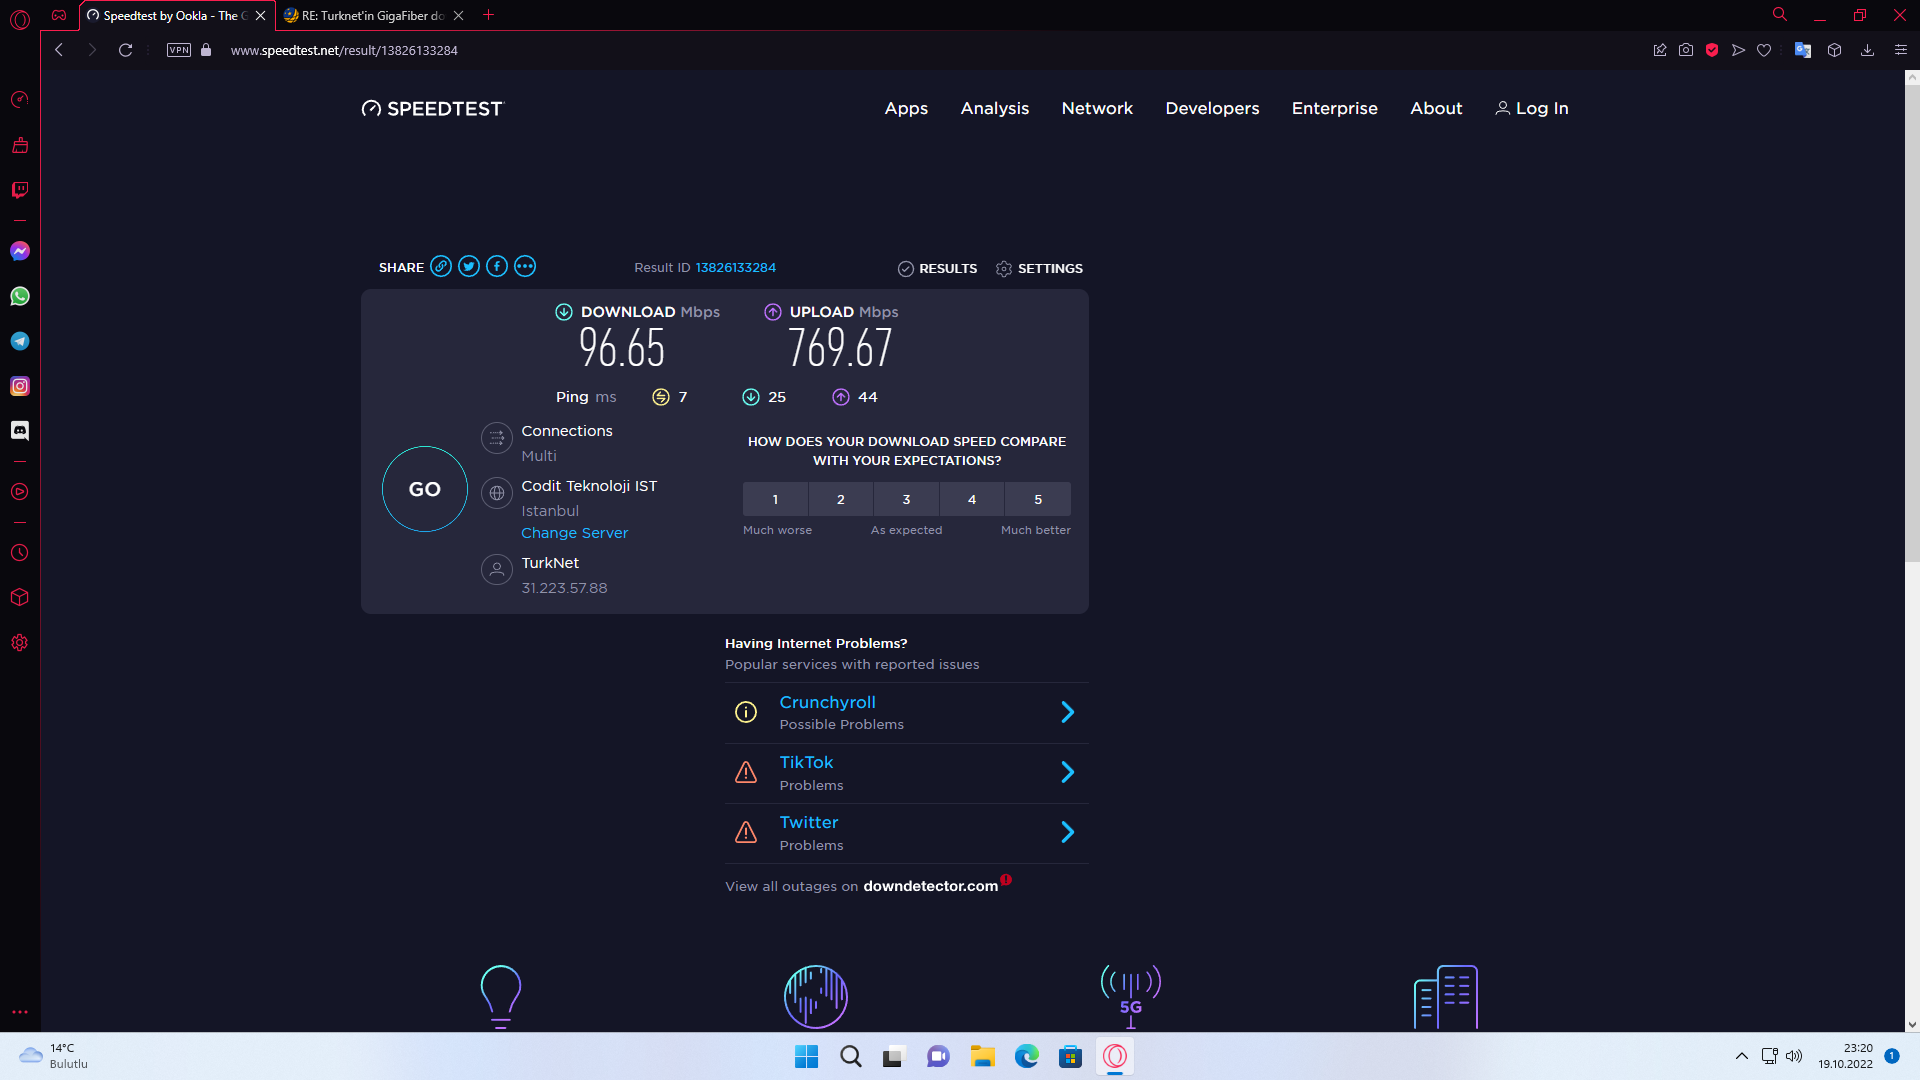Open clock and date 23:20 in tray
The image size is (1920, 1080).
[1845, 1056]
